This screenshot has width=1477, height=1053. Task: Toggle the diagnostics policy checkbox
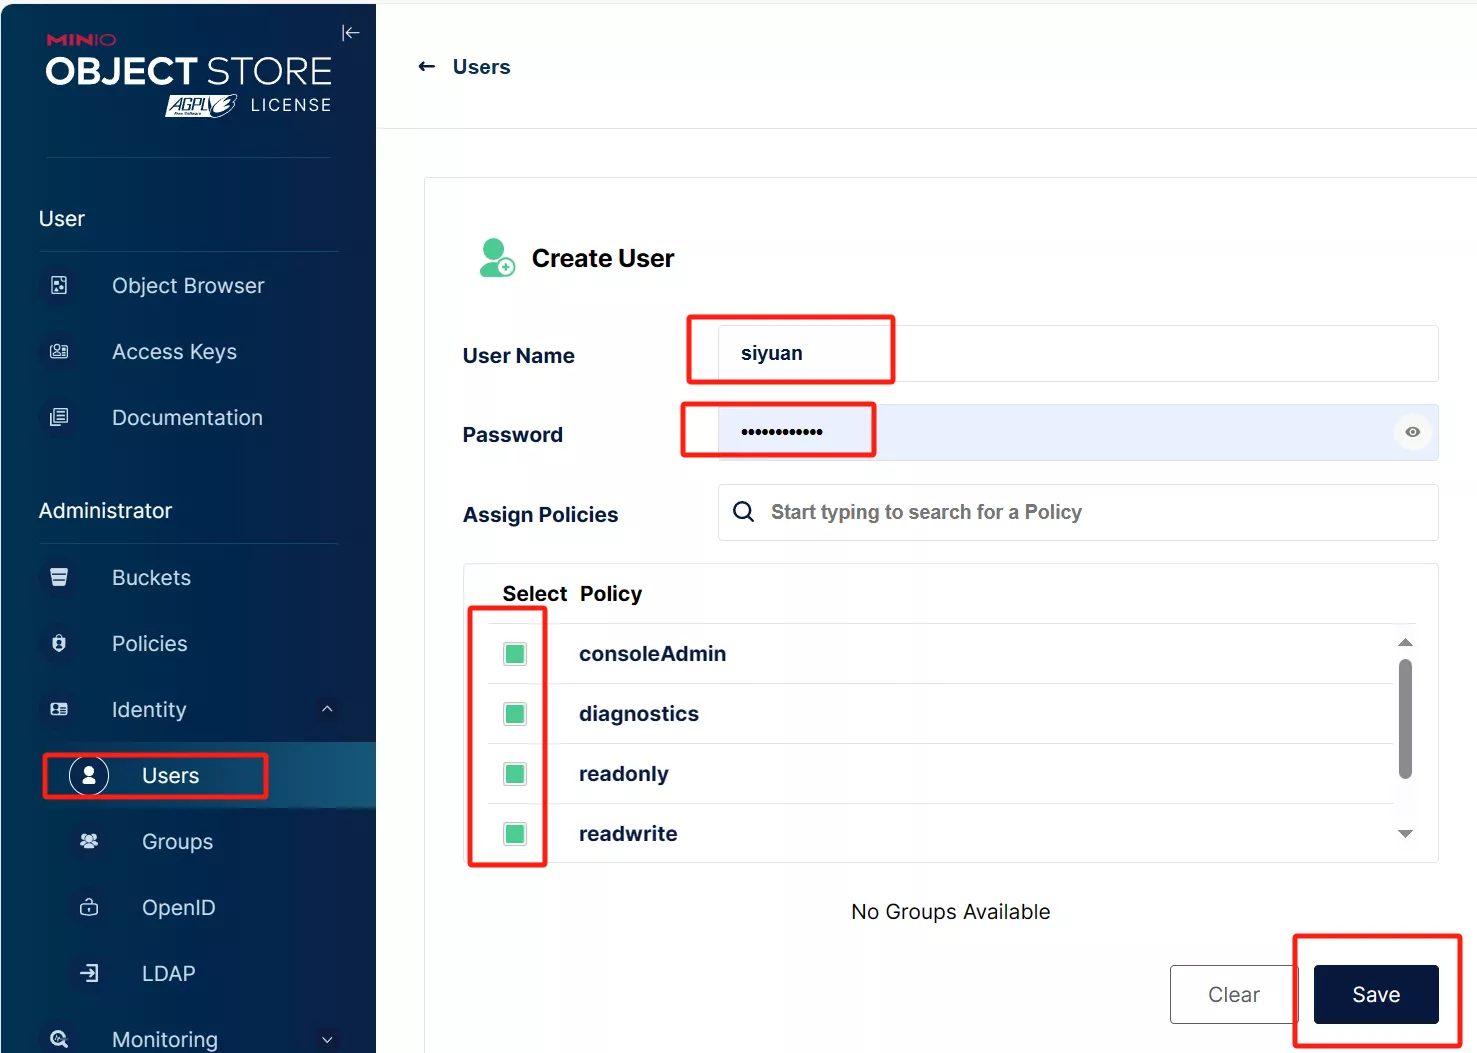[515, 714]
